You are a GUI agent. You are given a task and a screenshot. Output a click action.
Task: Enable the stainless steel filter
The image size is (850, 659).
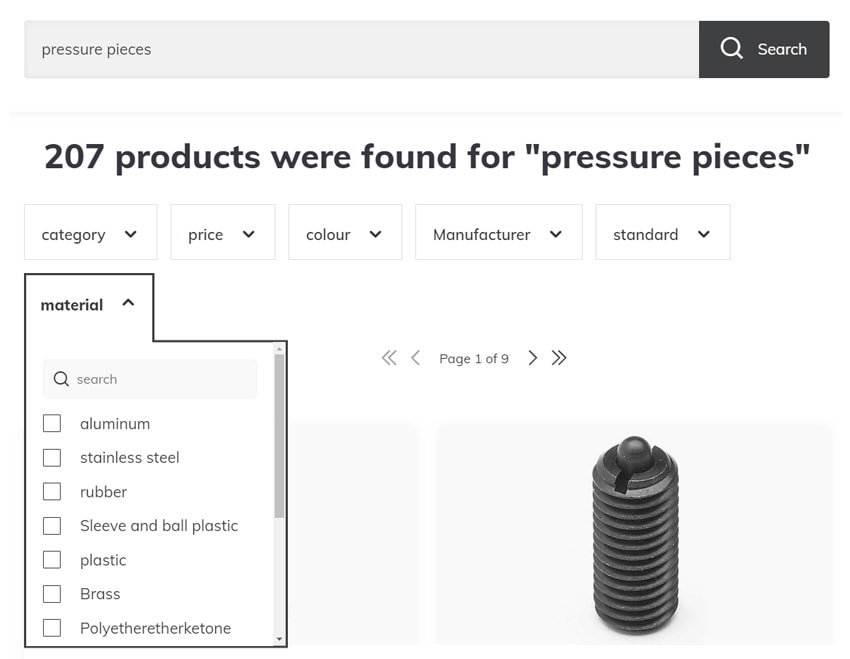tap(52, 457)
